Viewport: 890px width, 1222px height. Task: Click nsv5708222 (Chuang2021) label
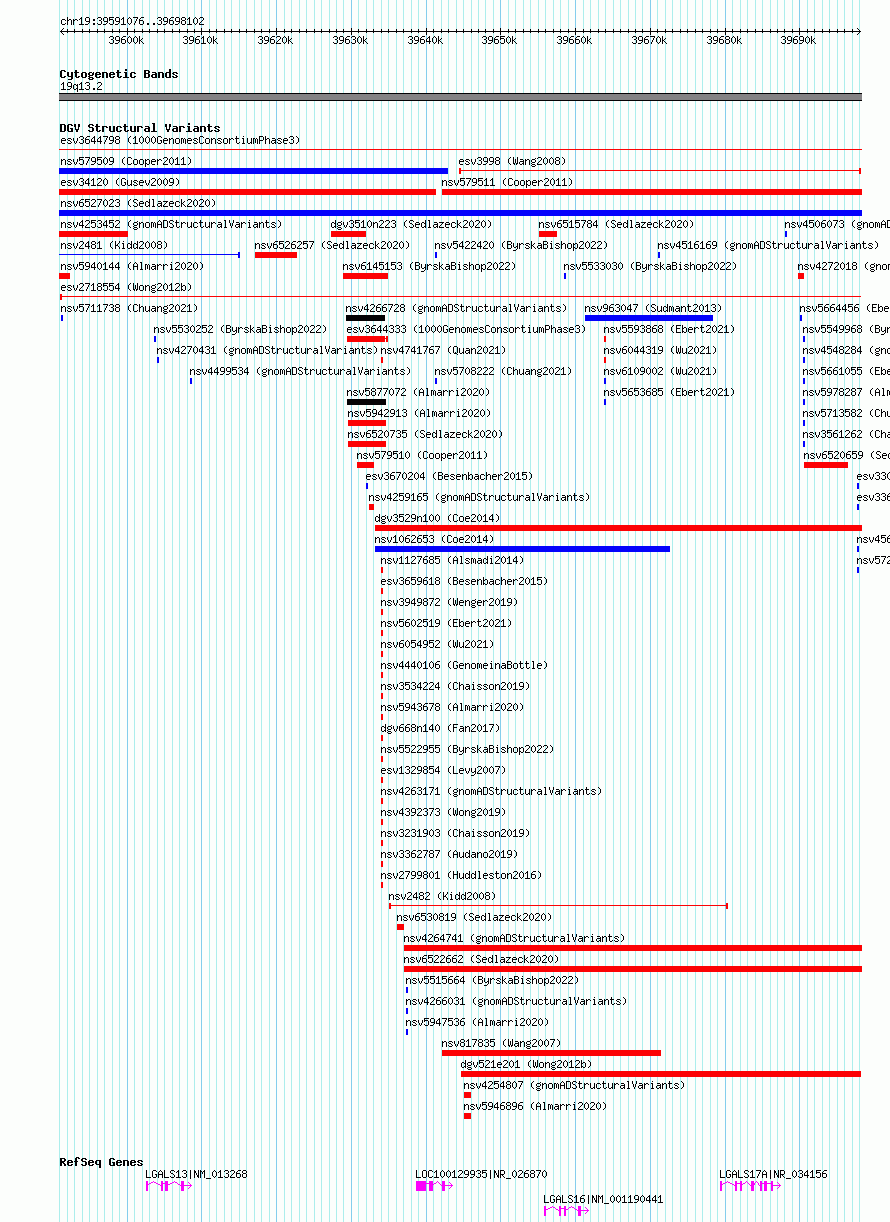503,371
